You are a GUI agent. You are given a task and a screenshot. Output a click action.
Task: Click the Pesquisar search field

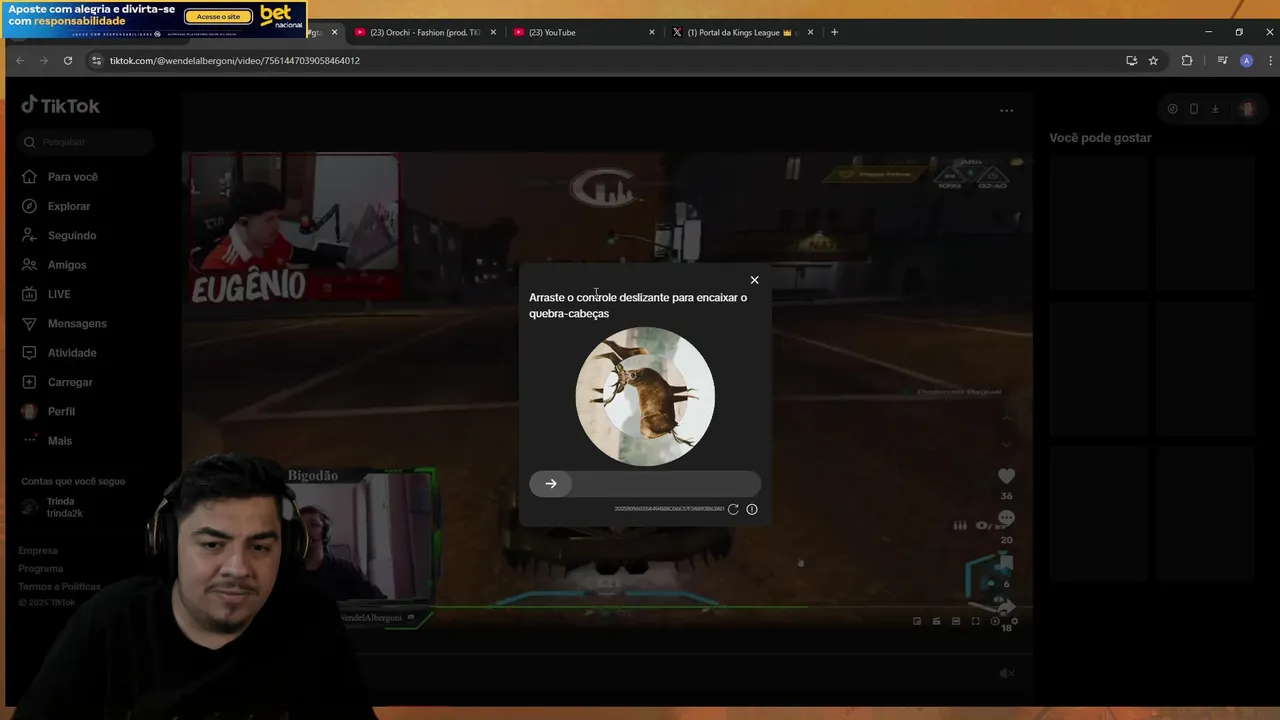click(x=86, y=142)
